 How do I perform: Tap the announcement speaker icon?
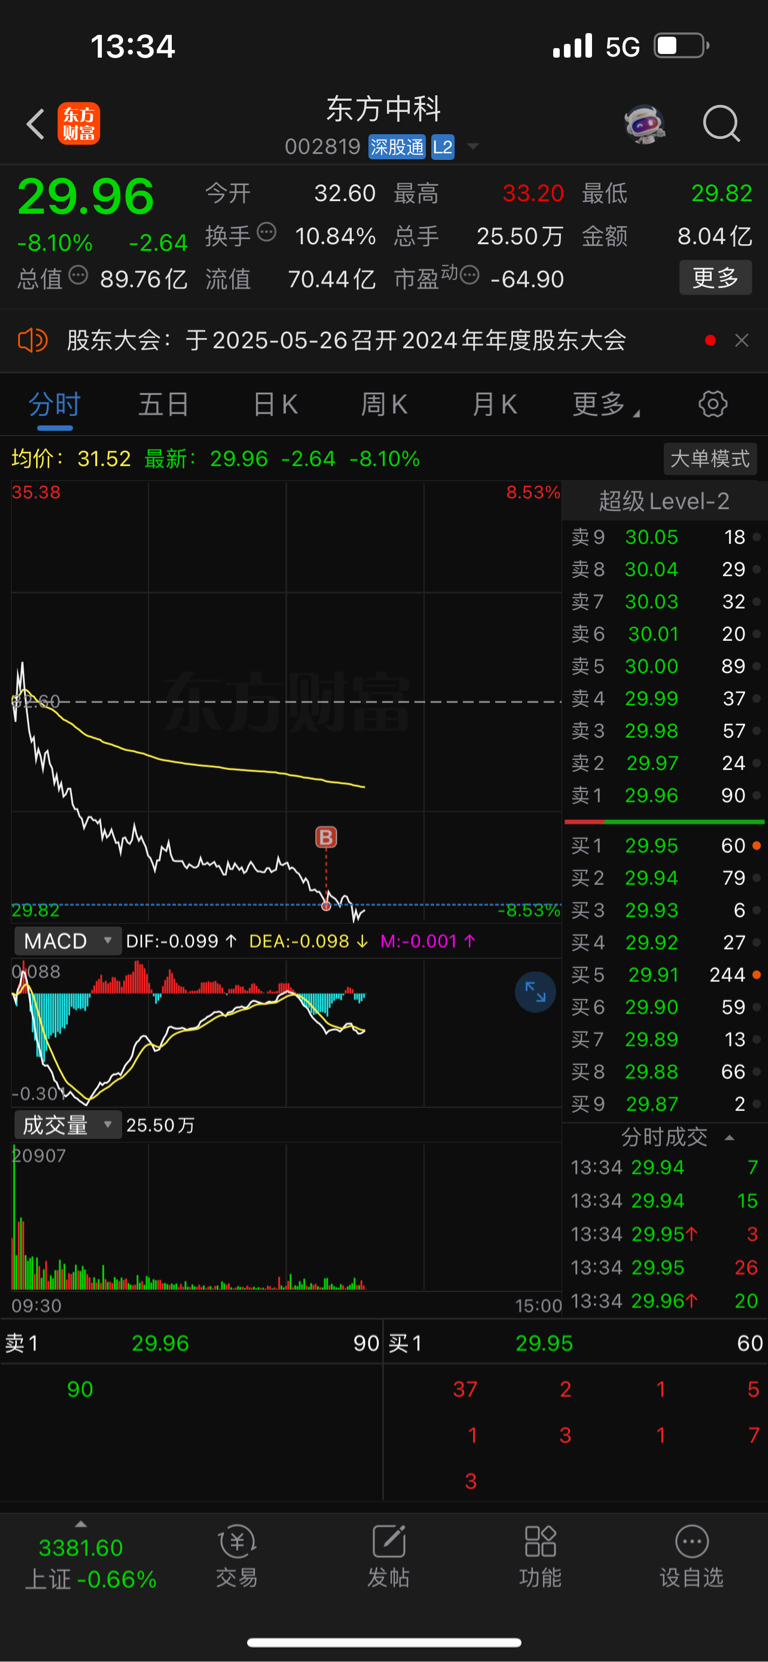33,340
